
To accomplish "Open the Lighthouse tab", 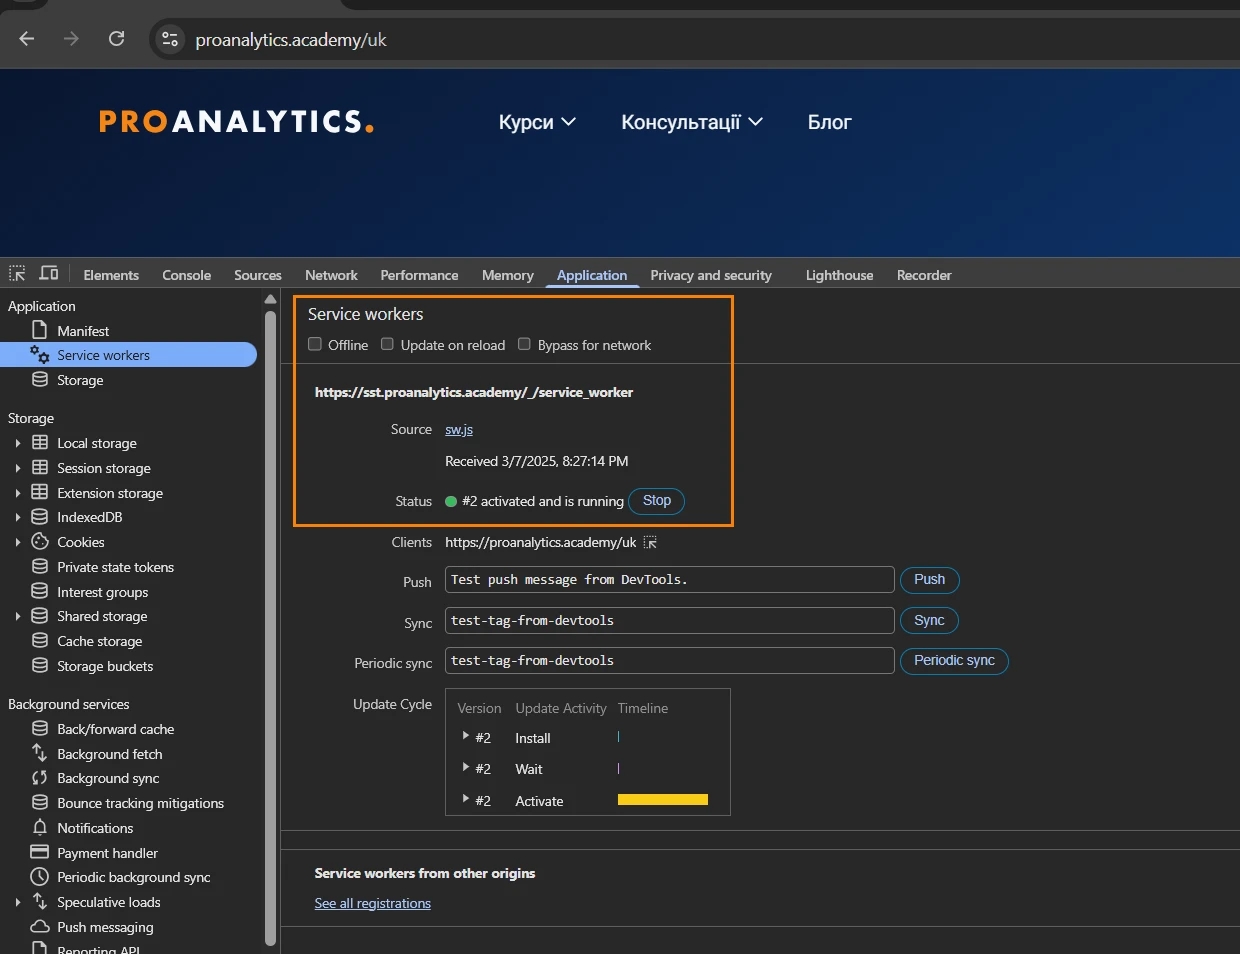I will click(839, 275).
